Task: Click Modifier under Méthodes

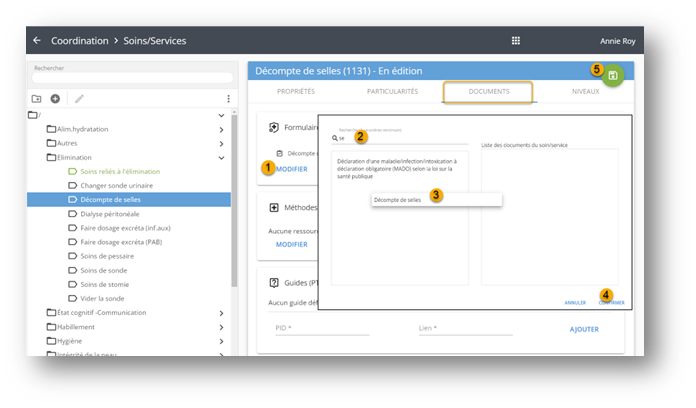Action: click(291, 244)
